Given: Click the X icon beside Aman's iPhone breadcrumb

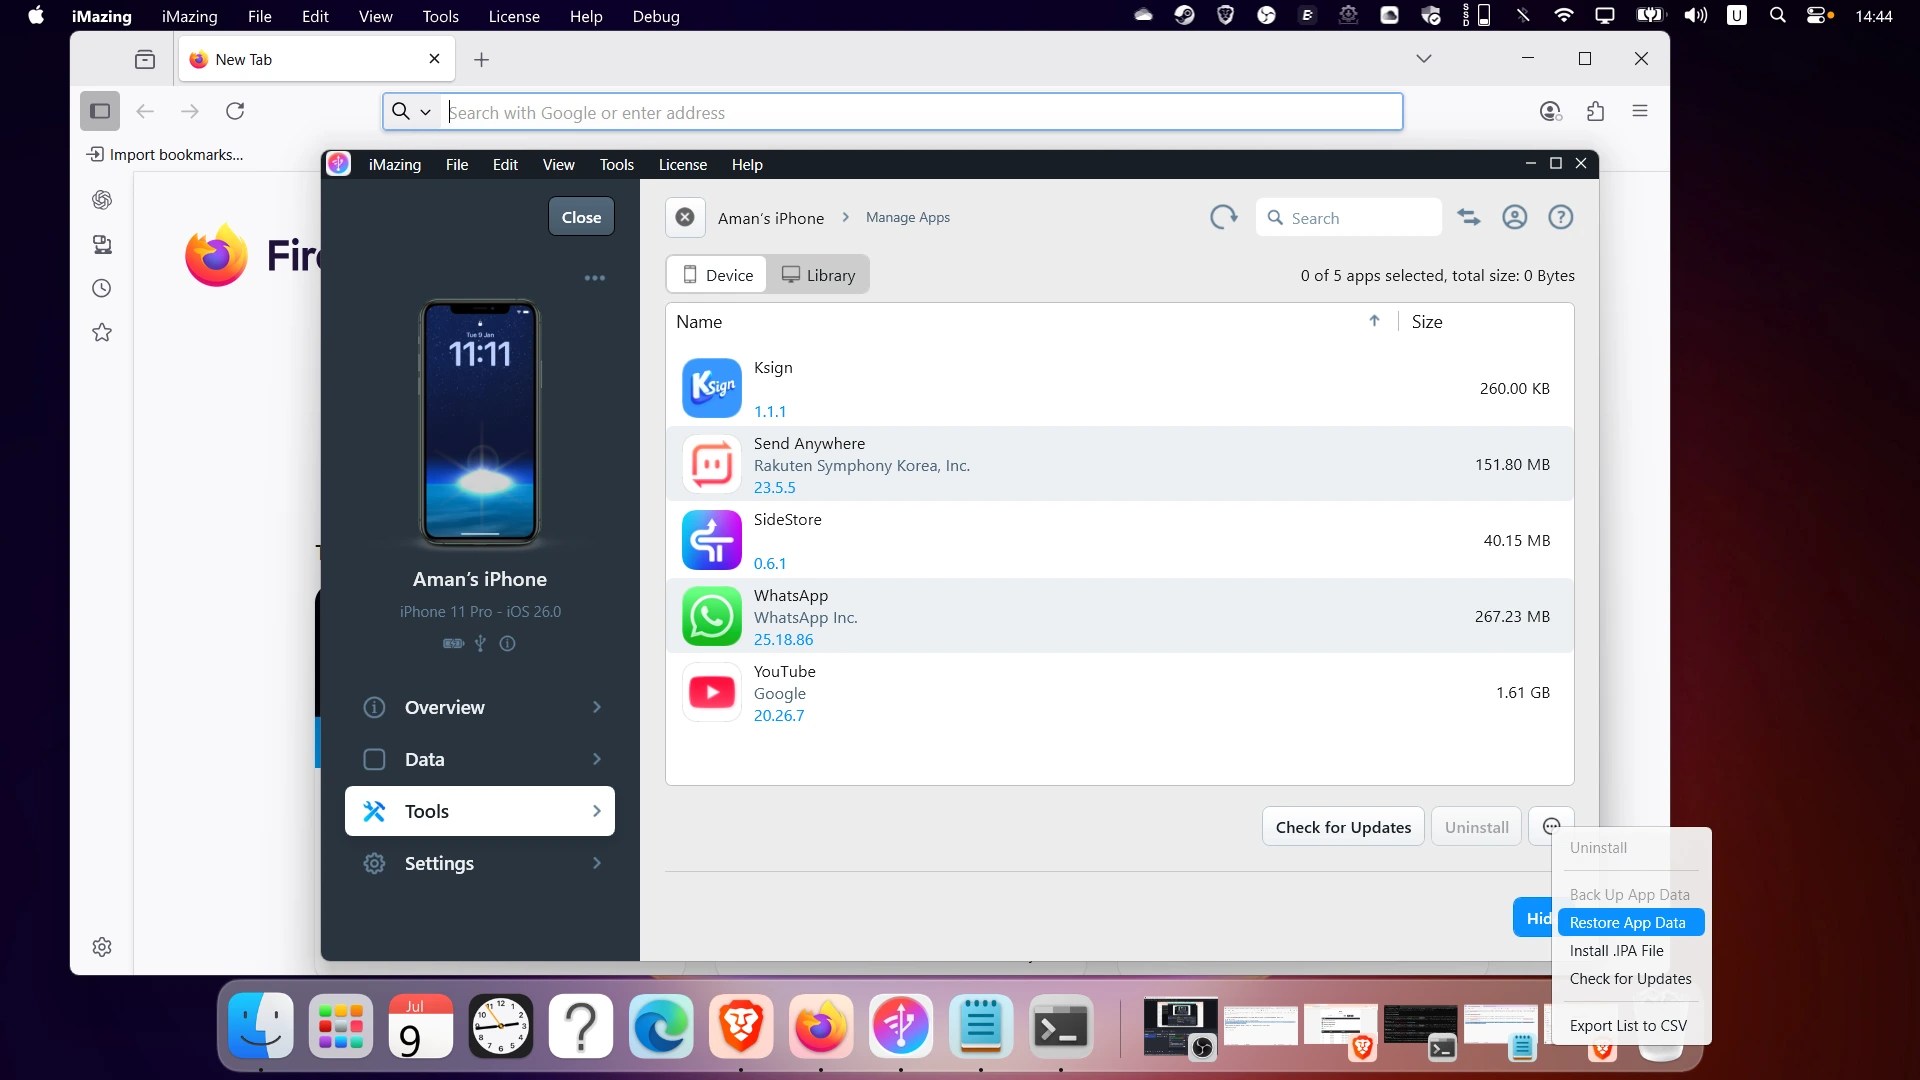Looking at the screenshot, I should tap(685, 217).
